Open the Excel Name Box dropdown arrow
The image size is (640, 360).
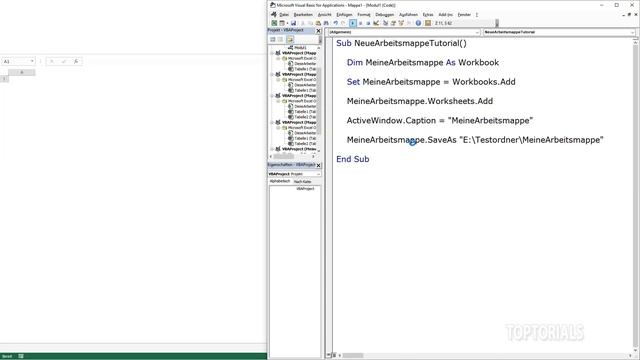(32, 61)
